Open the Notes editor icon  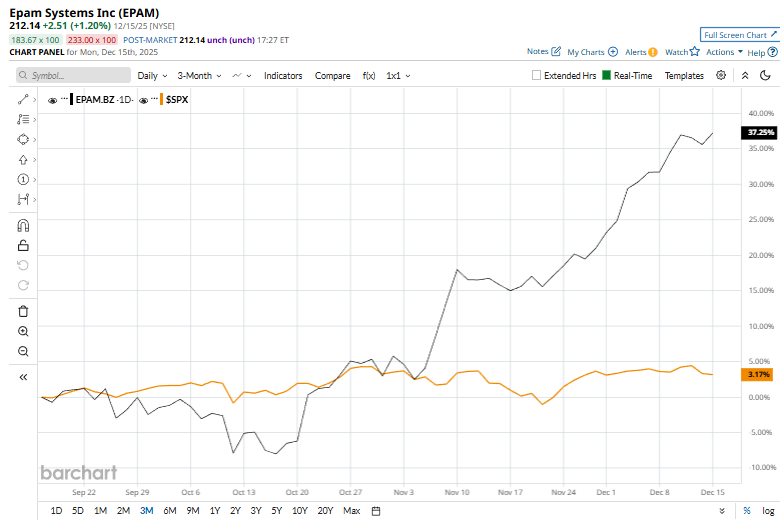556,51
